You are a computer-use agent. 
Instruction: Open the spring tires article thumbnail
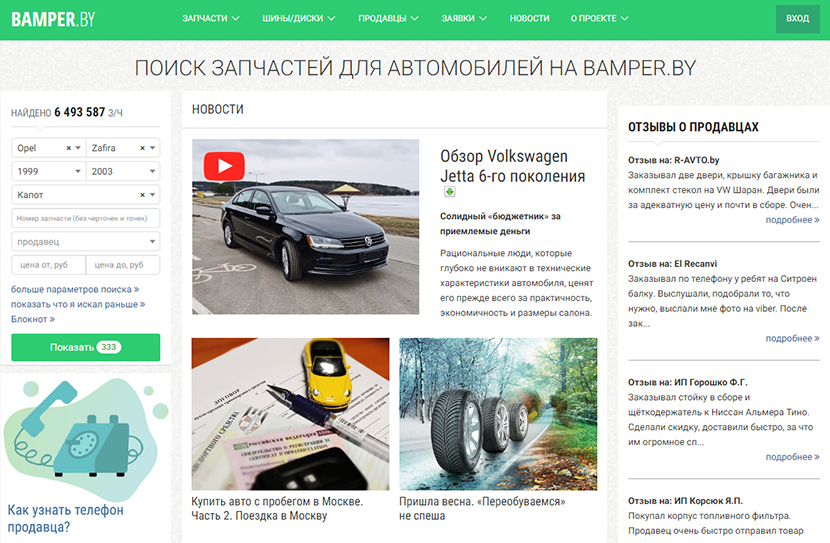point(497,411)
